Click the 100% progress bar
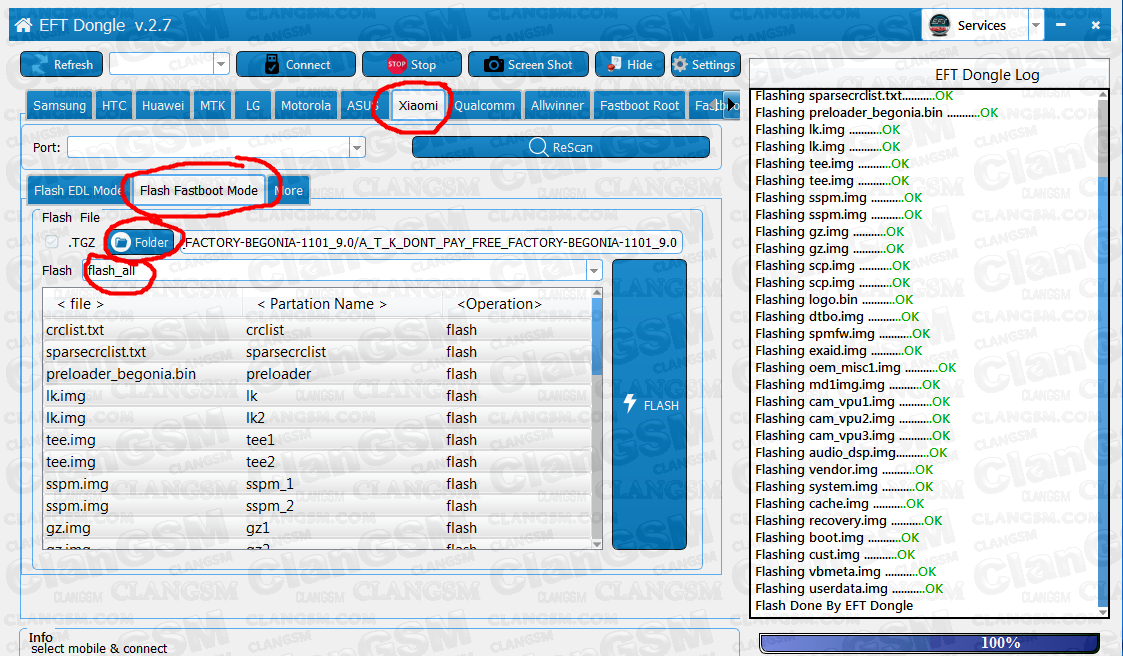 929,643
